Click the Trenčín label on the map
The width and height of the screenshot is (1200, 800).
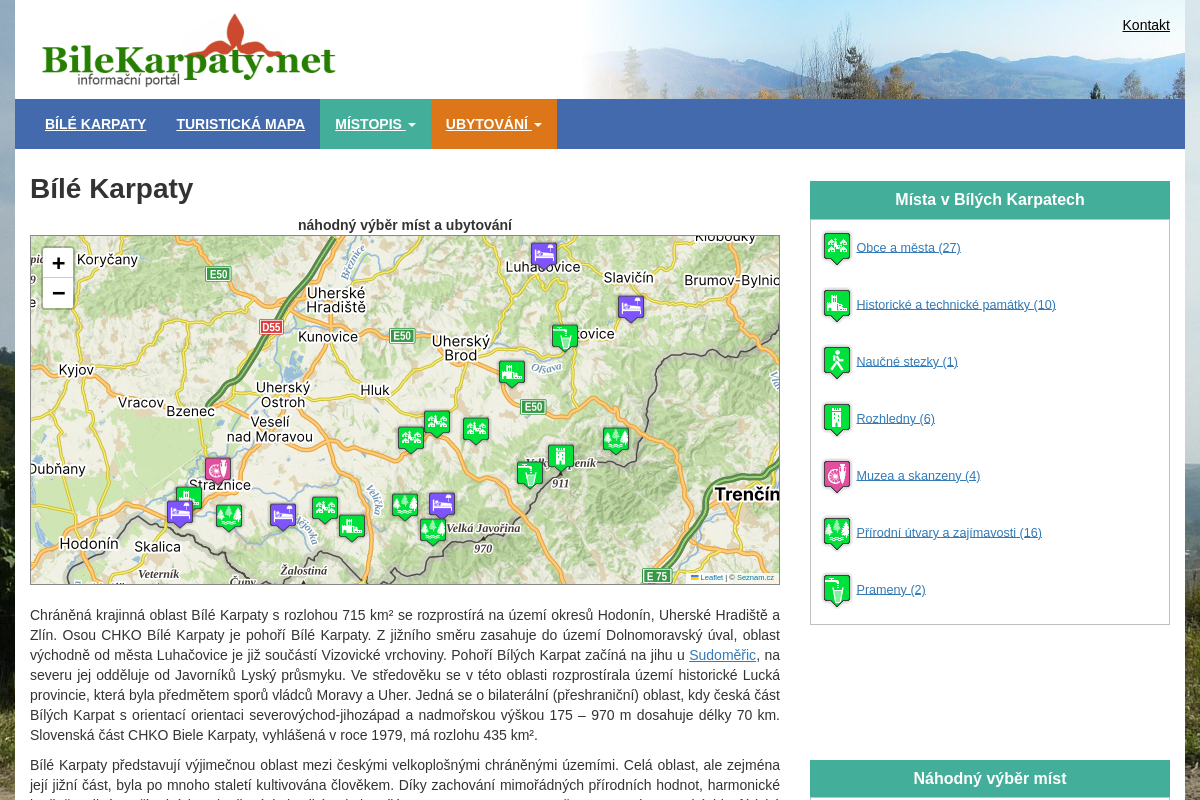[747, 494]
